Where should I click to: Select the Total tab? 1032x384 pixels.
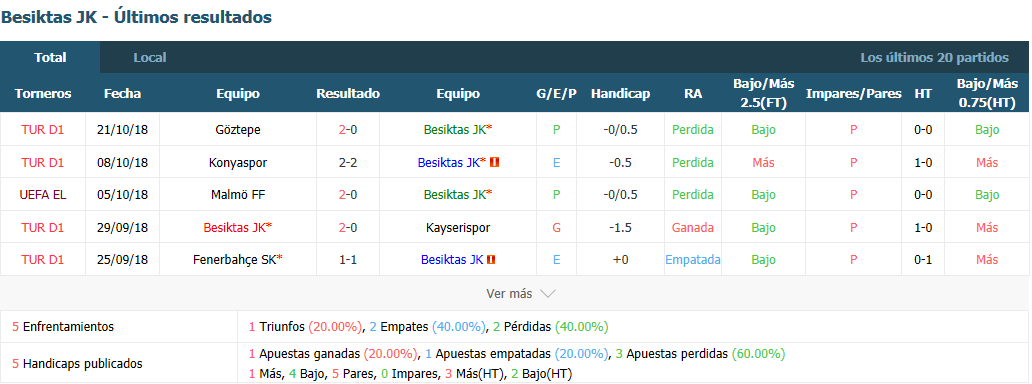tap(50, 57)
